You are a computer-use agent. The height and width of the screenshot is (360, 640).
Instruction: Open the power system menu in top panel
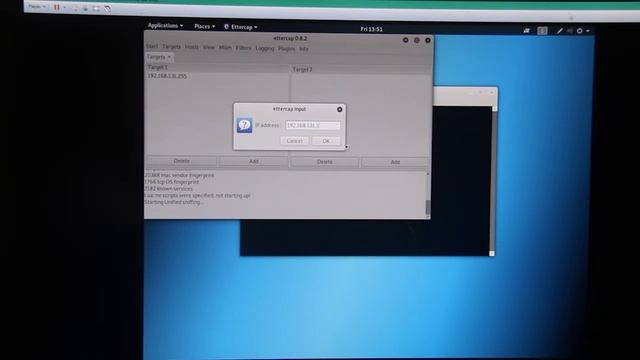coord(580,31)
